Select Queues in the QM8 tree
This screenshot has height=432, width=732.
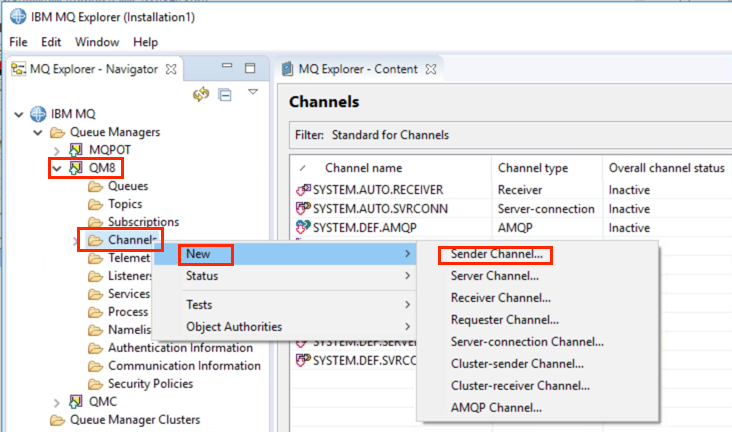128,186
